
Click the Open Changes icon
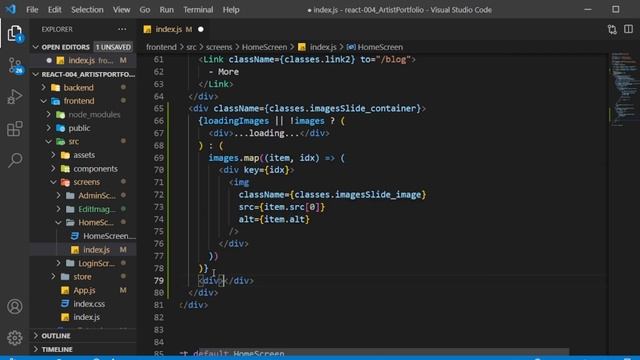tap(612, 29)
